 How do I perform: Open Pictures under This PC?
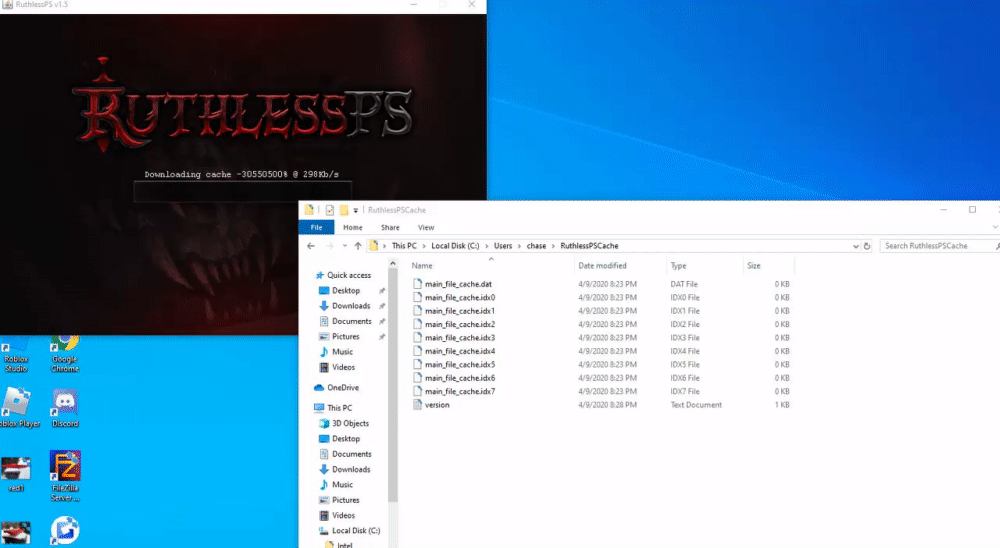[345, 500]
